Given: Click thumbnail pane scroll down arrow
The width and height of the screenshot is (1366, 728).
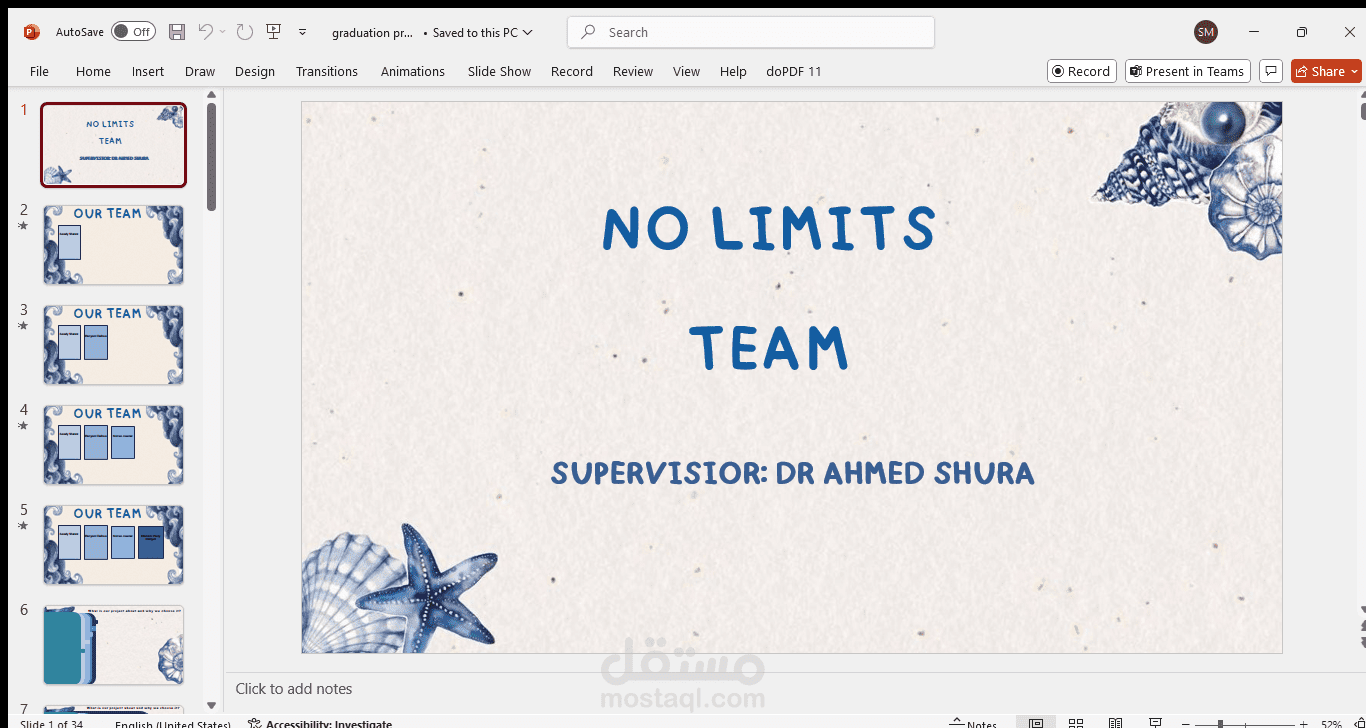Looking at the screenshot, I should pyautogui.click(x=211, y=706).
